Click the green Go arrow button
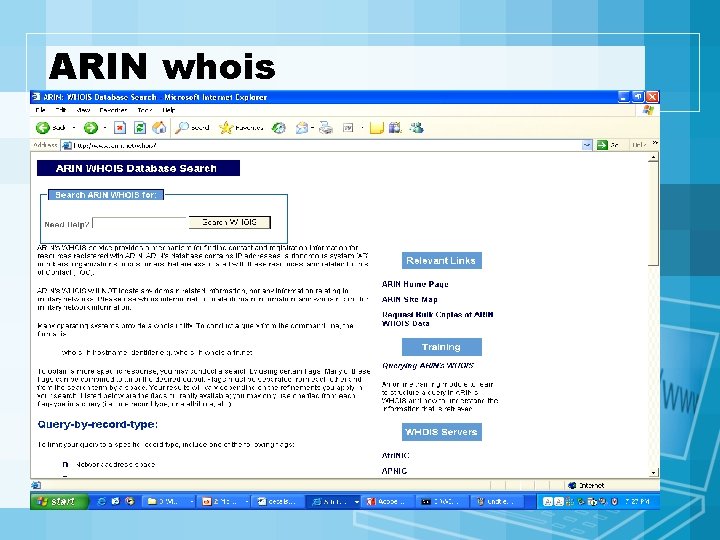Image resolution: width=720 pixels, height=540 pixels. (x=602, y=145)
